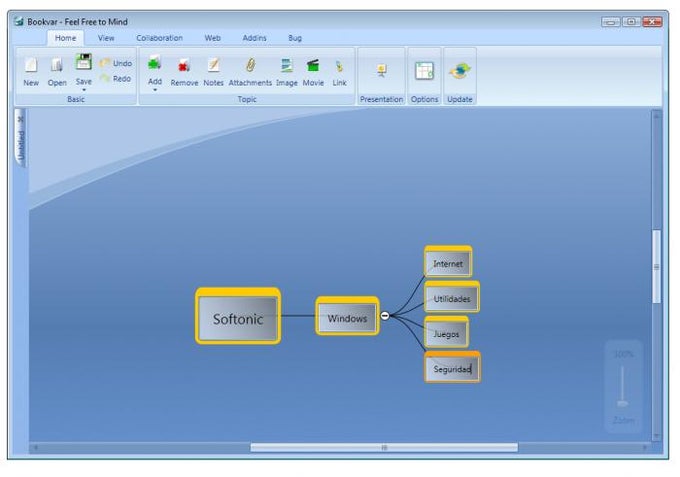The height and width of the screenshot is (477, 680).
Task: Maximize the Bookvar window
Action: (631, 22)
